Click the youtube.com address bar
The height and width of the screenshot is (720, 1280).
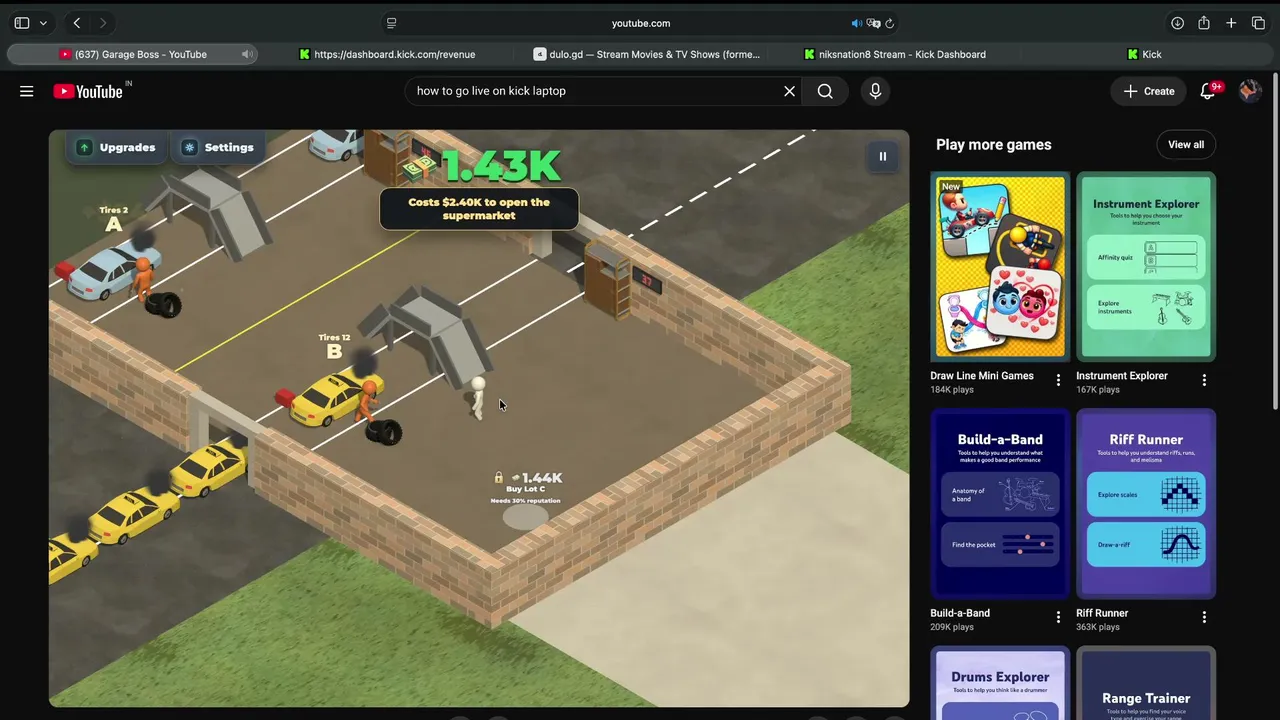pyautogui.click(x=641, y=23)
